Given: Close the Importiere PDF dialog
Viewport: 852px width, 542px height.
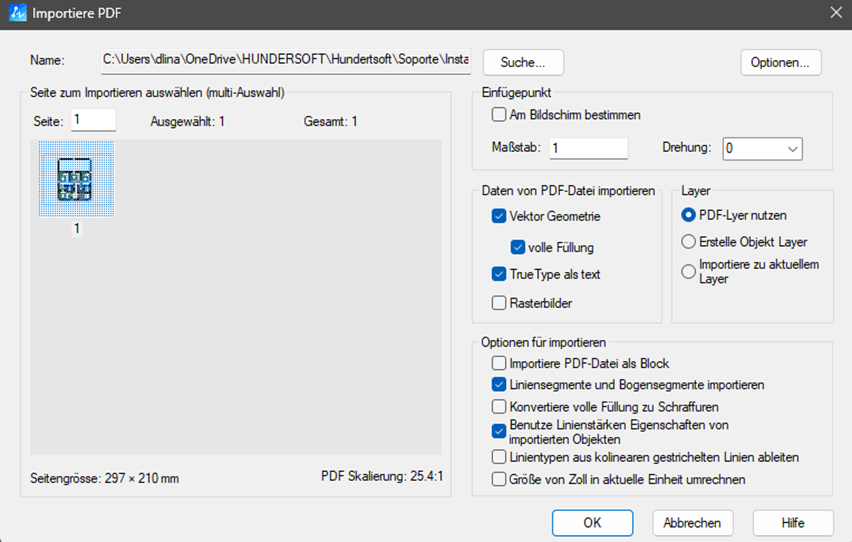Looking at the screenshot, I should tap(835, 13).
